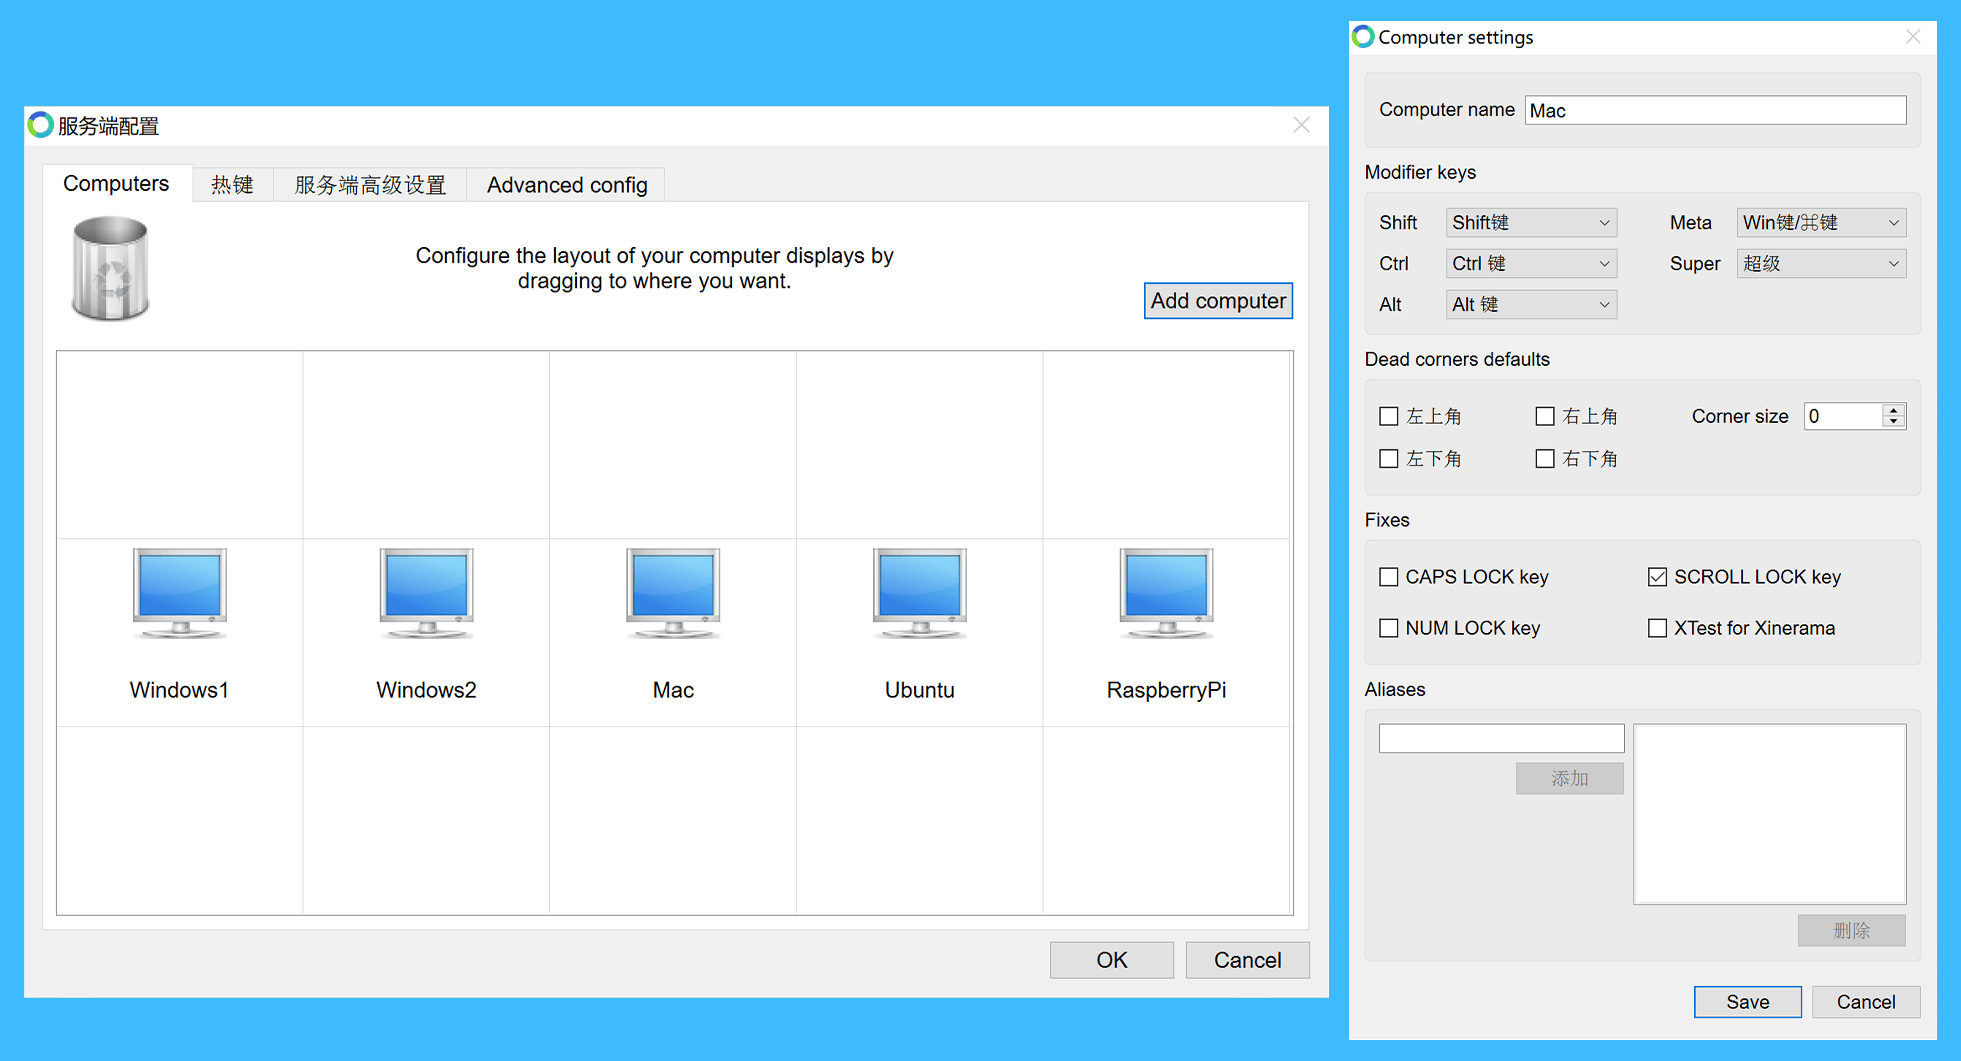This screenshot has height=1061, width=1961.
Task: Check the 左上角 dead corner option
Action: click(1388, 416)
